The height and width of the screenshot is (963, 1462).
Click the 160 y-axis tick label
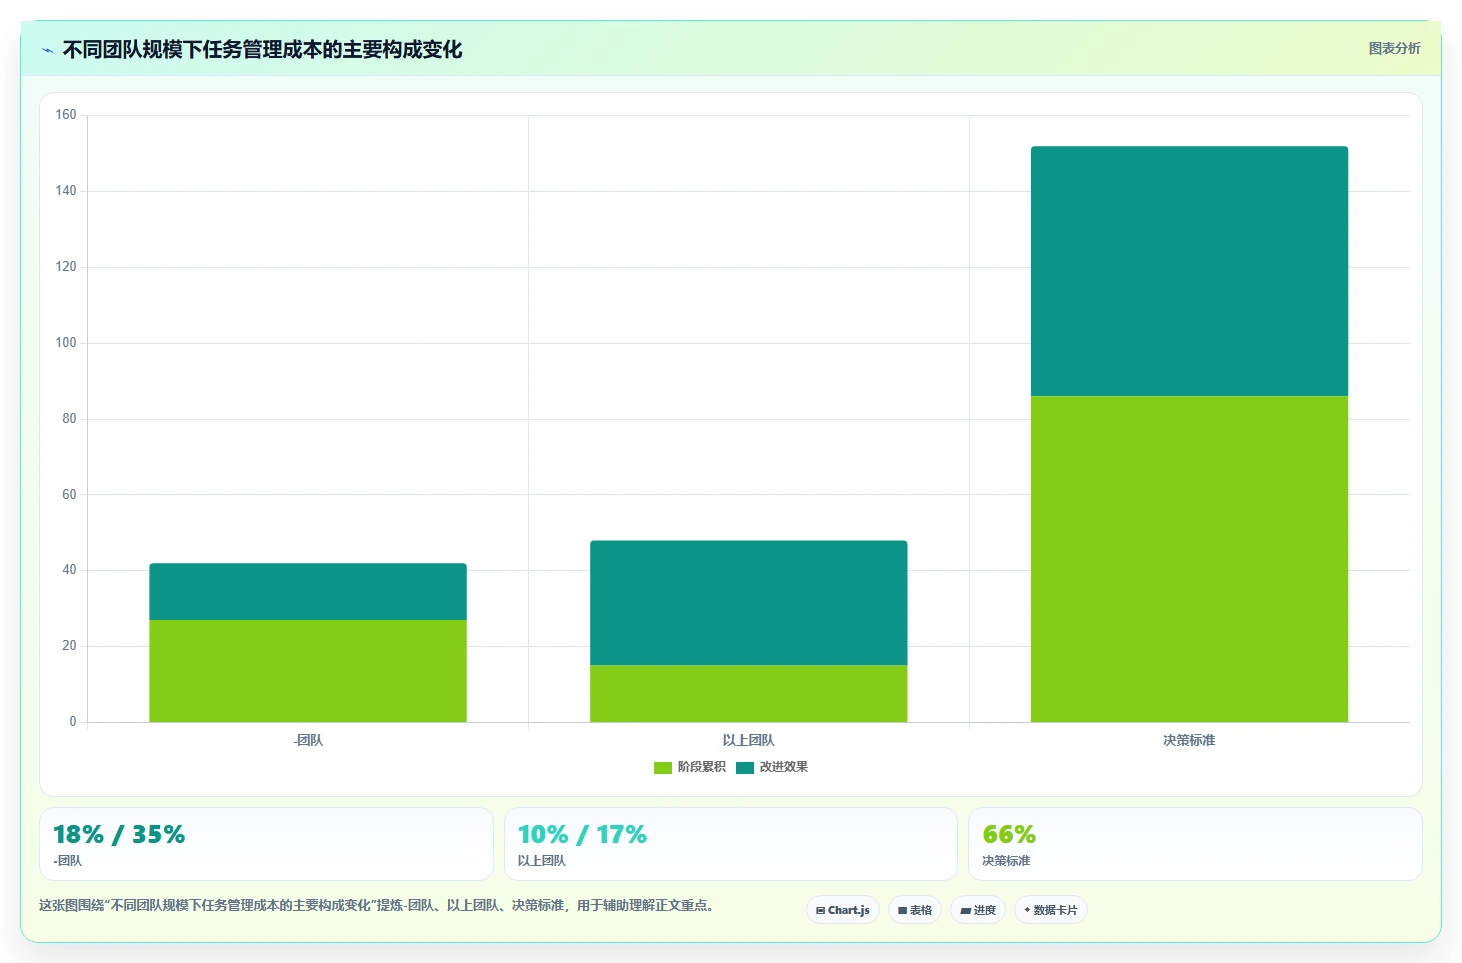(x=66, y=115)
